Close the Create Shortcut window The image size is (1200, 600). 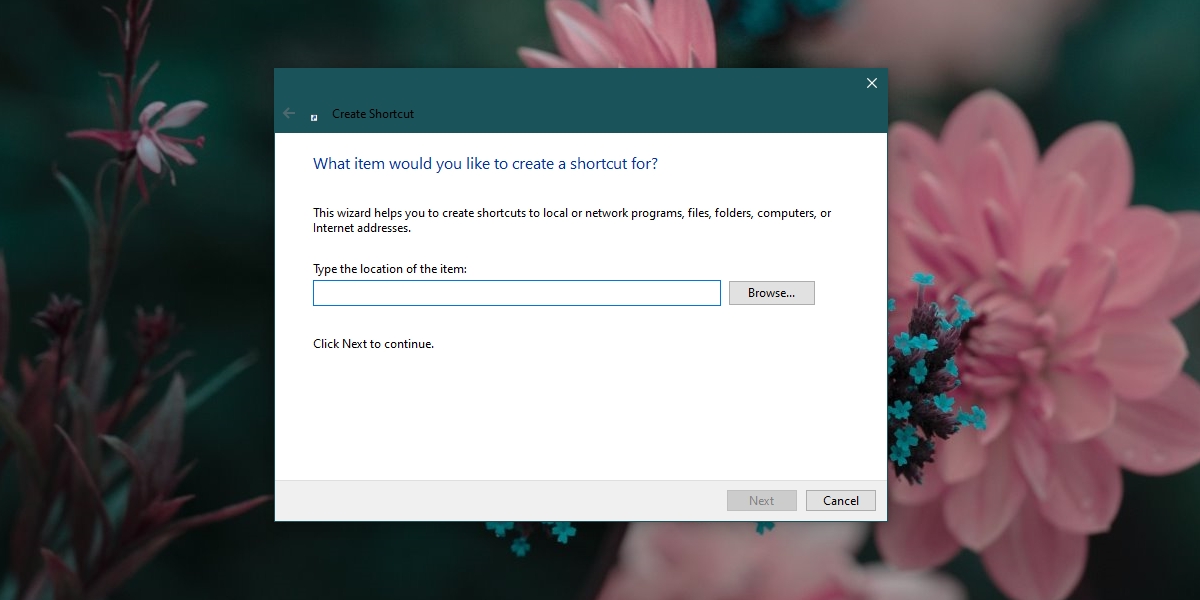click(871, 83)
